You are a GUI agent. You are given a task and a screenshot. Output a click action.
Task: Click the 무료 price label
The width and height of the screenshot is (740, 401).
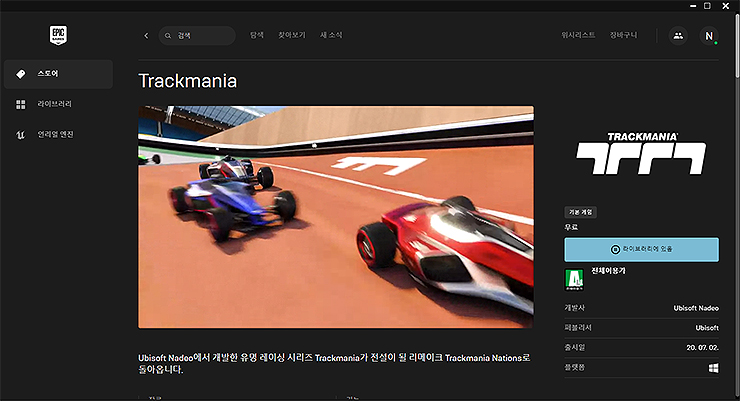coord(571,227)
